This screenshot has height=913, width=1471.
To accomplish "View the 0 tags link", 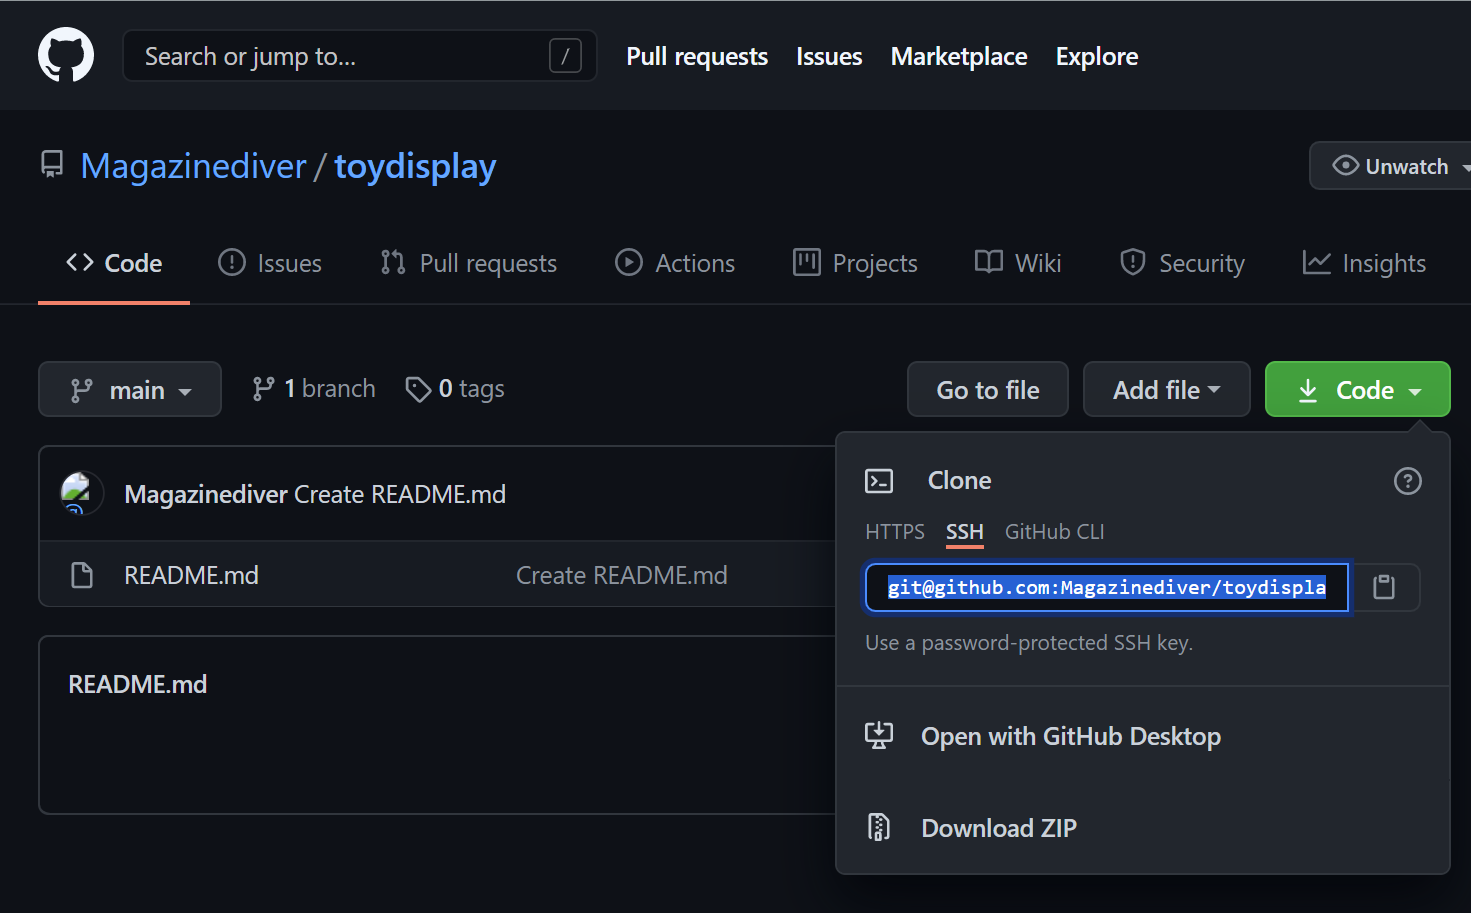I will pyautogui.click(x=455, y=389).
